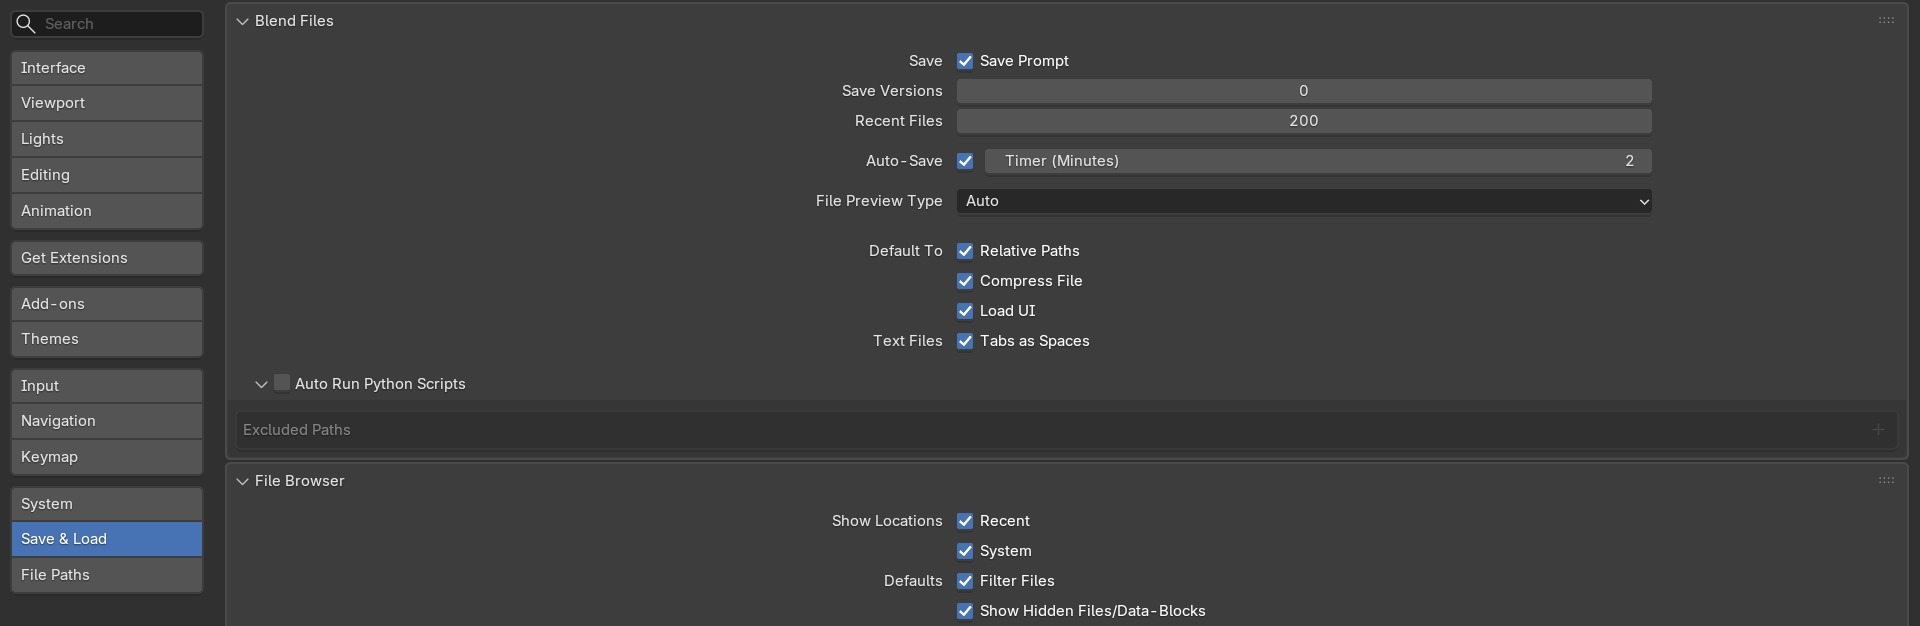The image size is (1920, 626).
Task: Go to Navigation preferences
Action: (107, 421)
